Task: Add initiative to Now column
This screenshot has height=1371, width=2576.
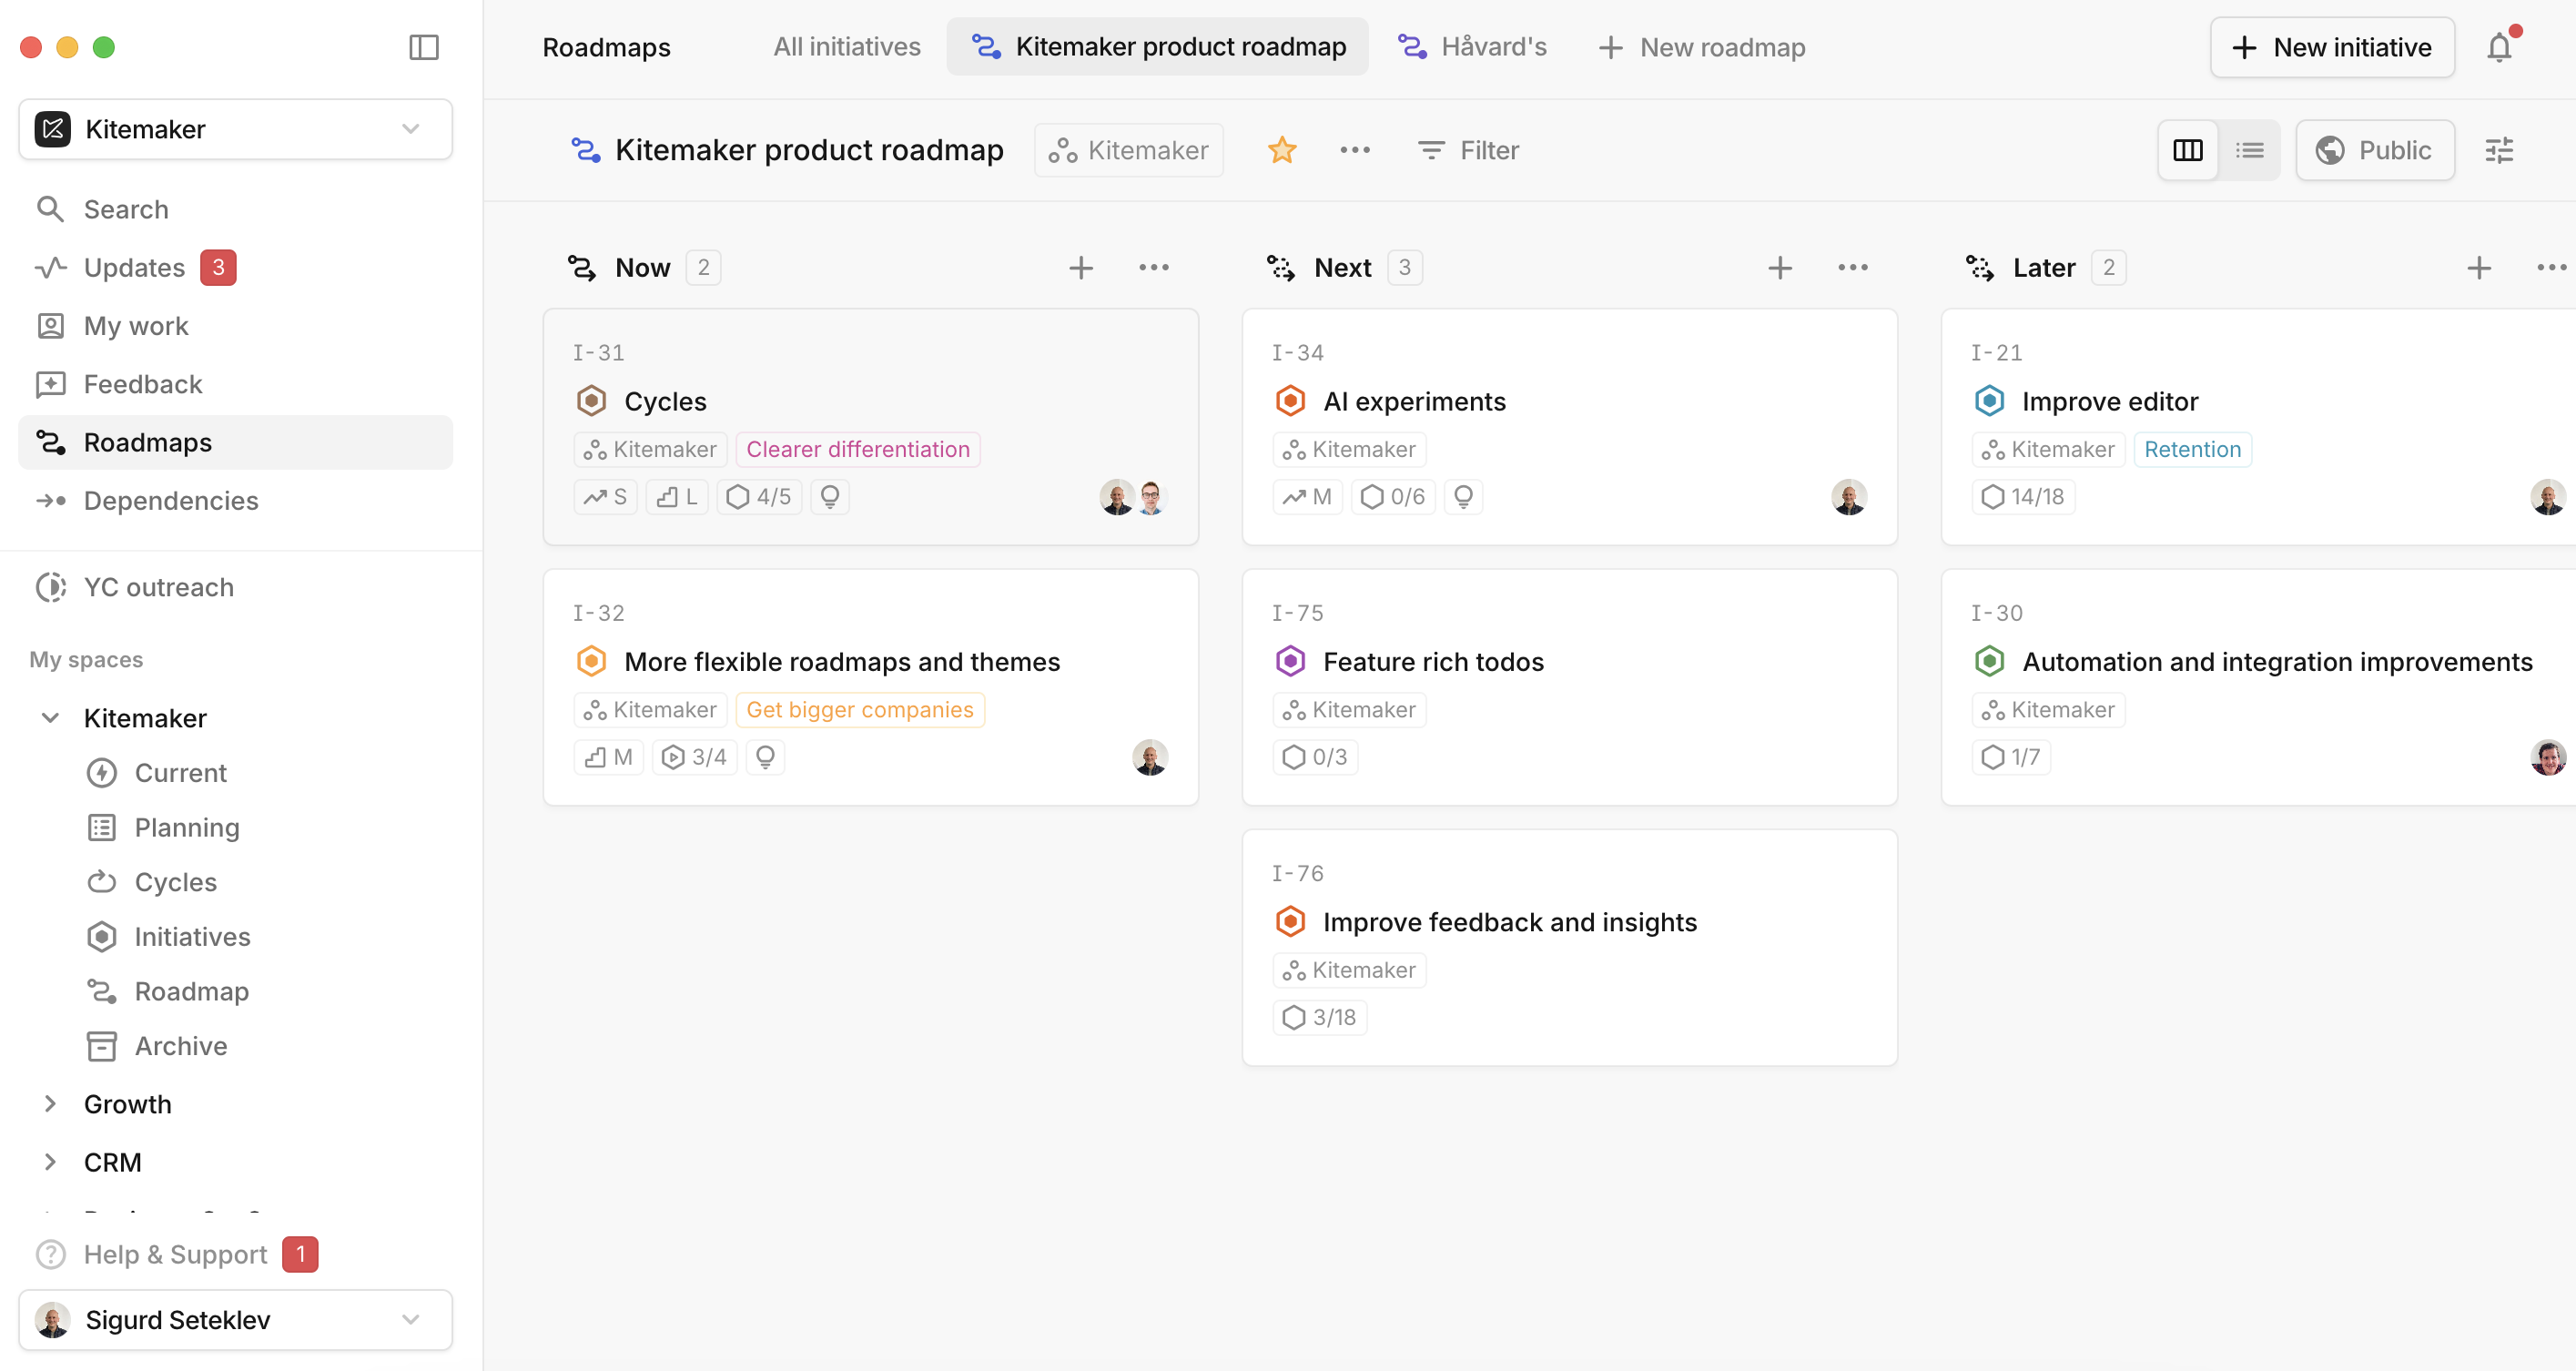Action: 1080,268
